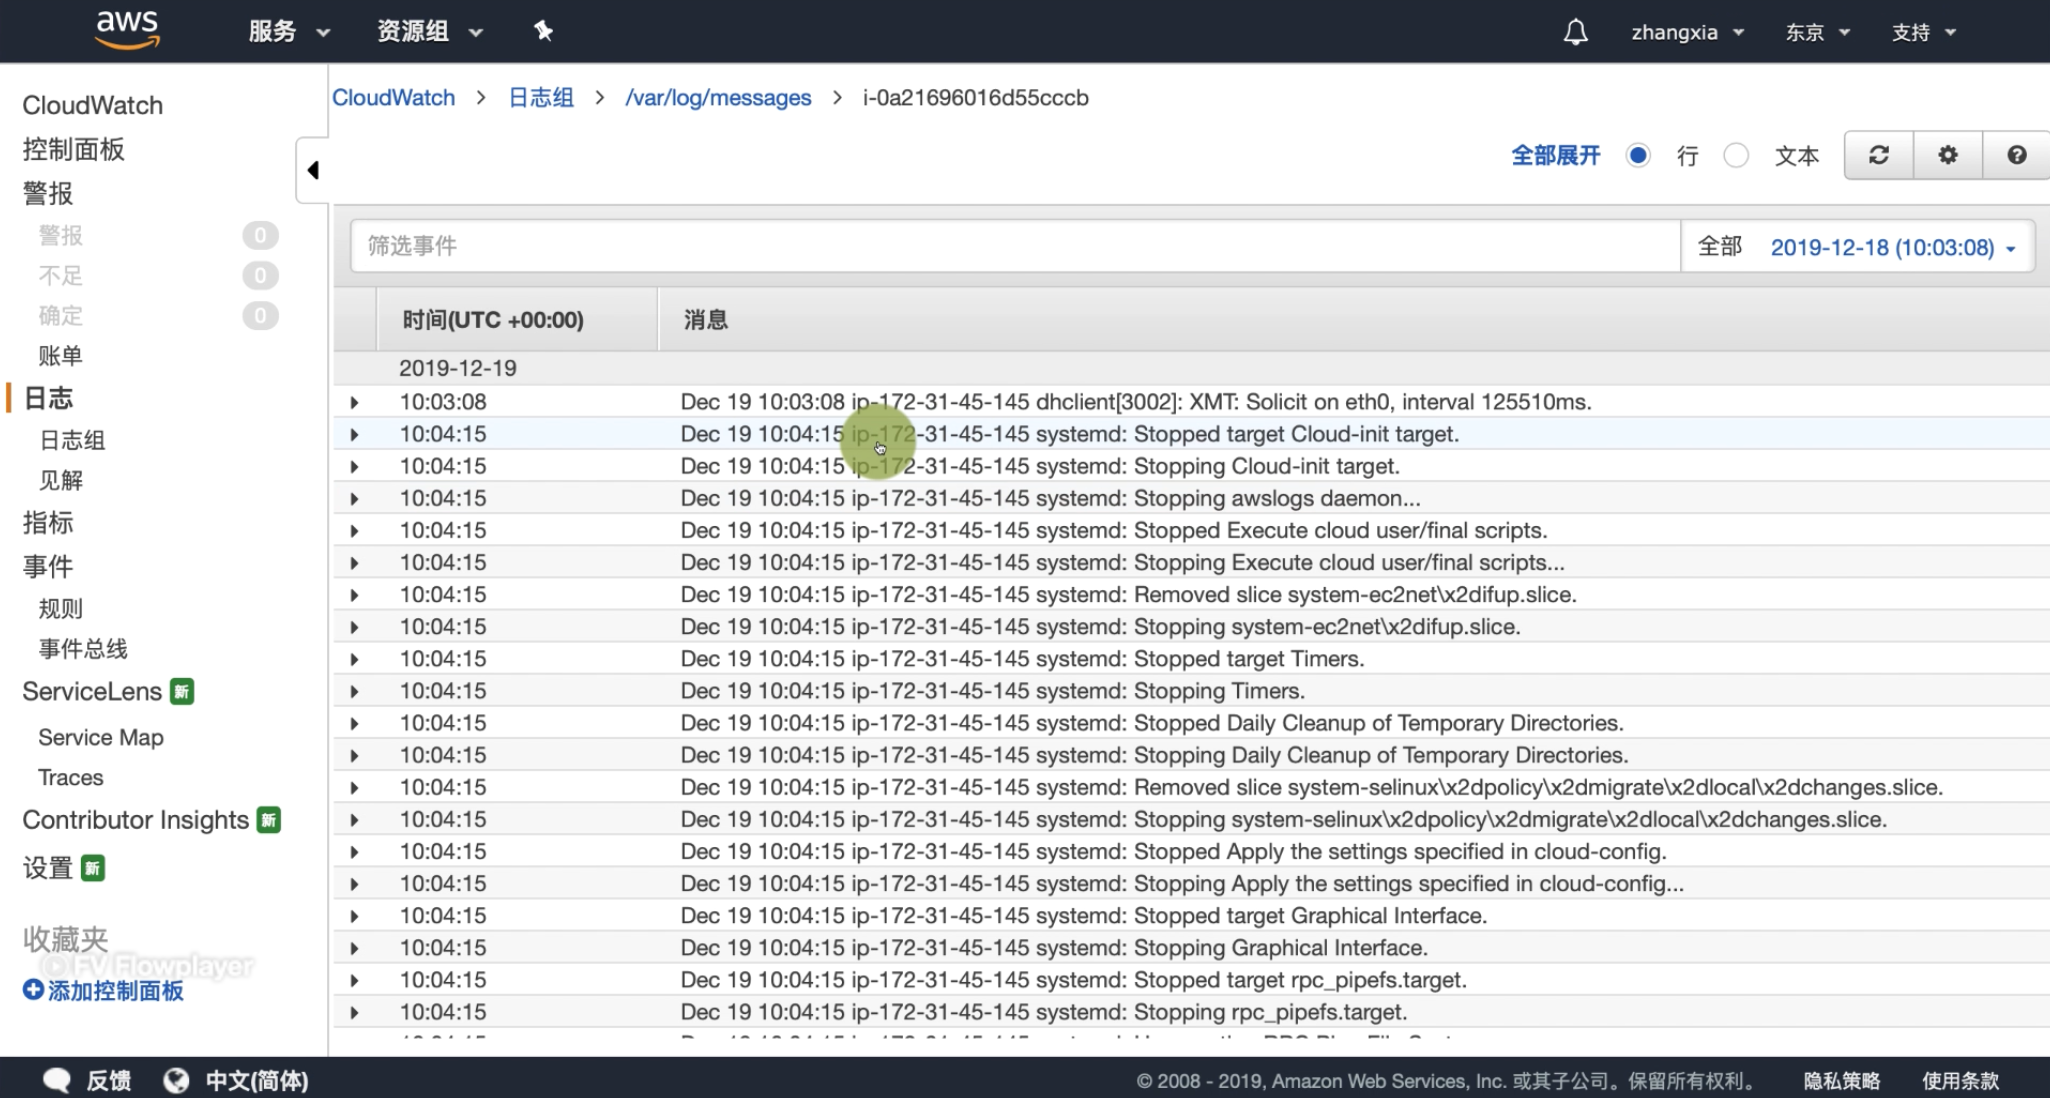Click the 全部 time filter option
Viewport: 2050px width, 1098px height.
click(x=1720, y=246)
